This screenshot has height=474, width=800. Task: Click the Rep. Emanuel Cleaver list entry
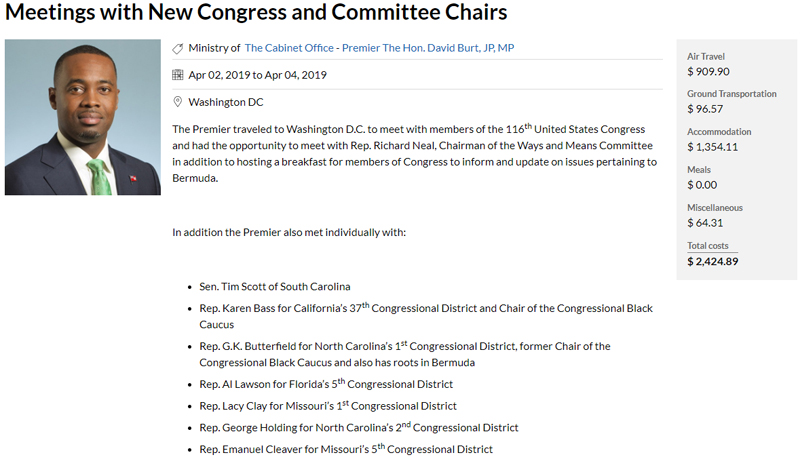point(346,450)
